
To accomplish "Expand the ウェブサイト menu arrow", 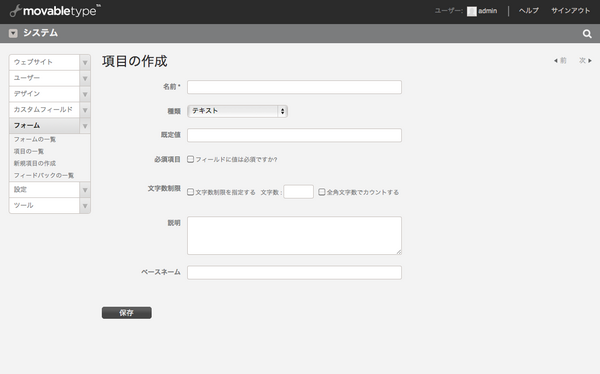I will (85, 62).
